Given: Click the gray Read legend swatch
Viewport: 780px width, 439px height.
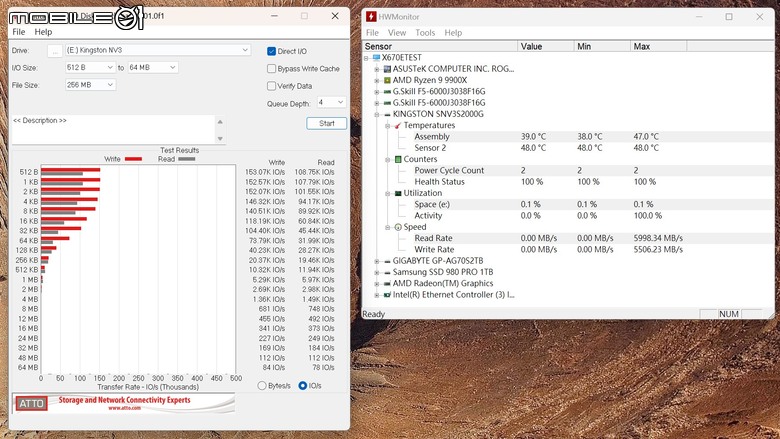Looking at the screenshot, I should (x=187, y=159).
